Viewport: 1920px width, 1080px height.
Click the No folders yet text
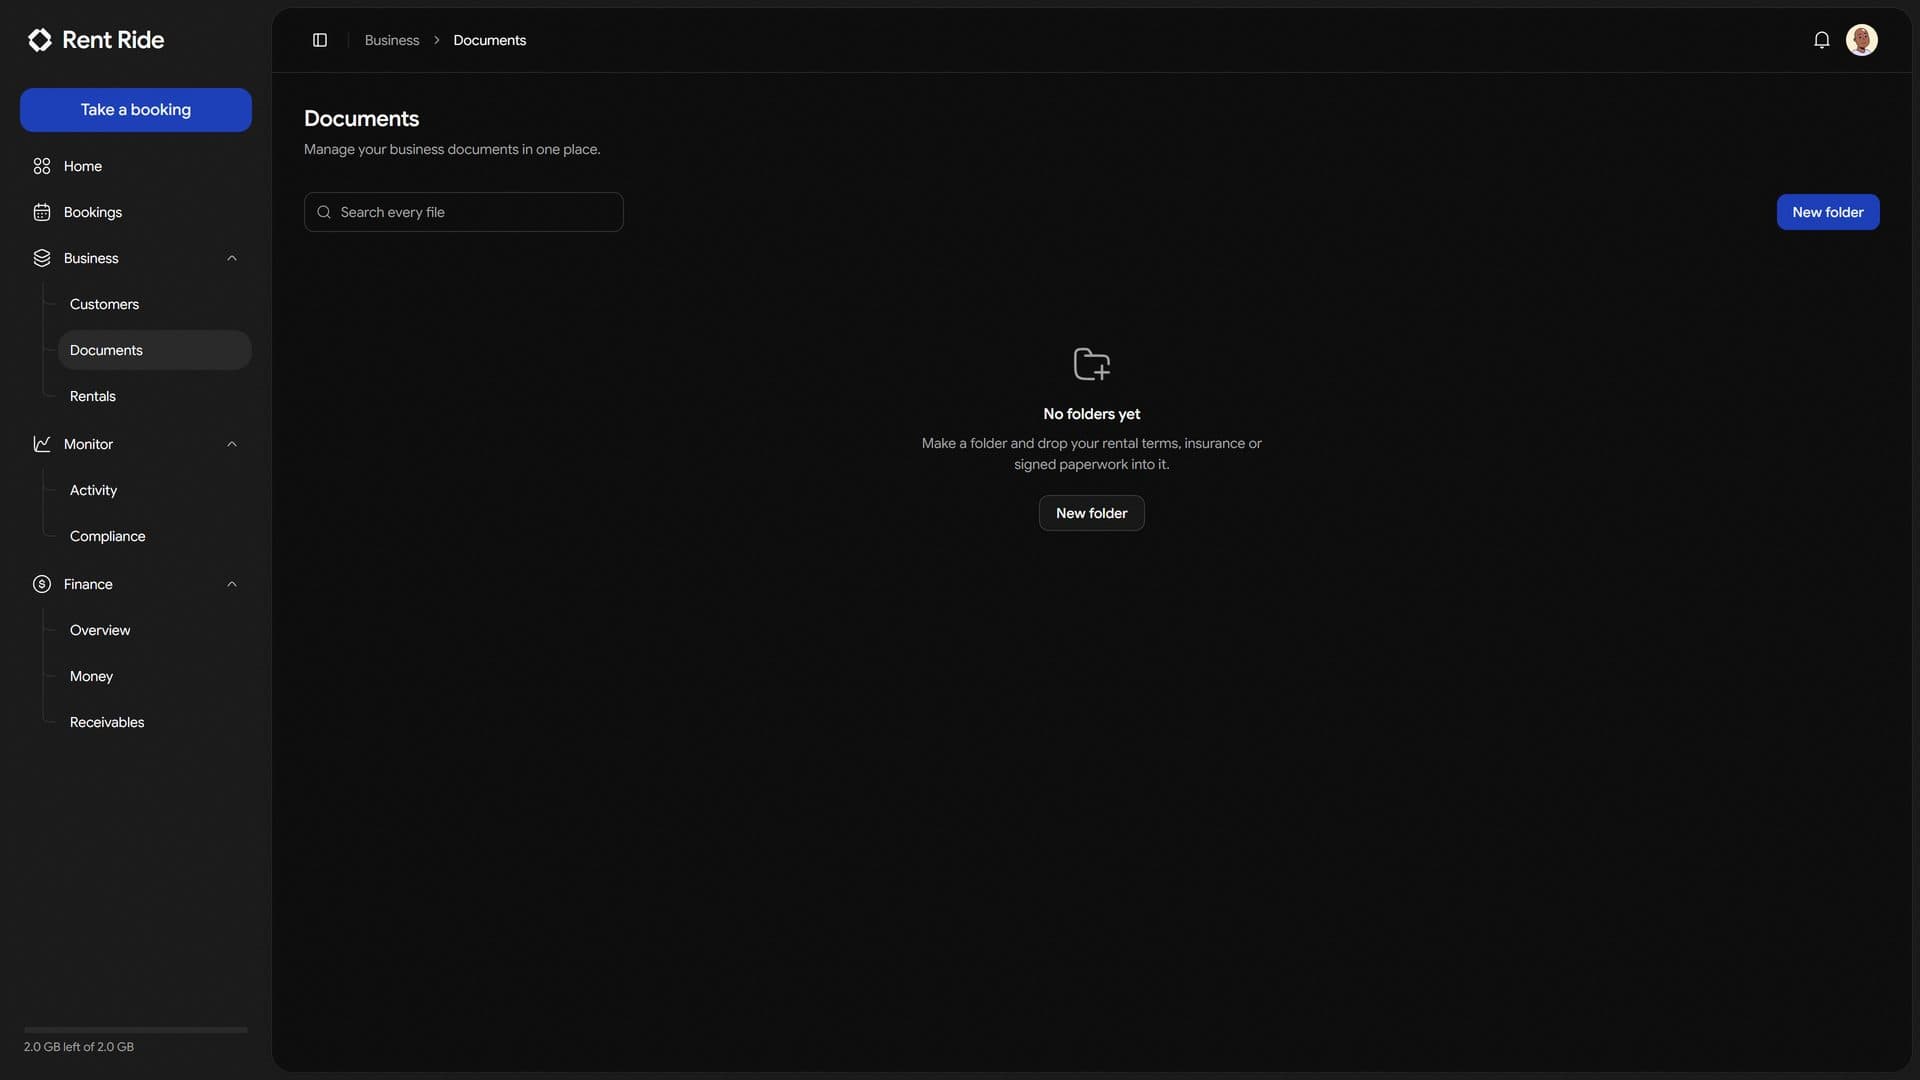coord(1092,414)
